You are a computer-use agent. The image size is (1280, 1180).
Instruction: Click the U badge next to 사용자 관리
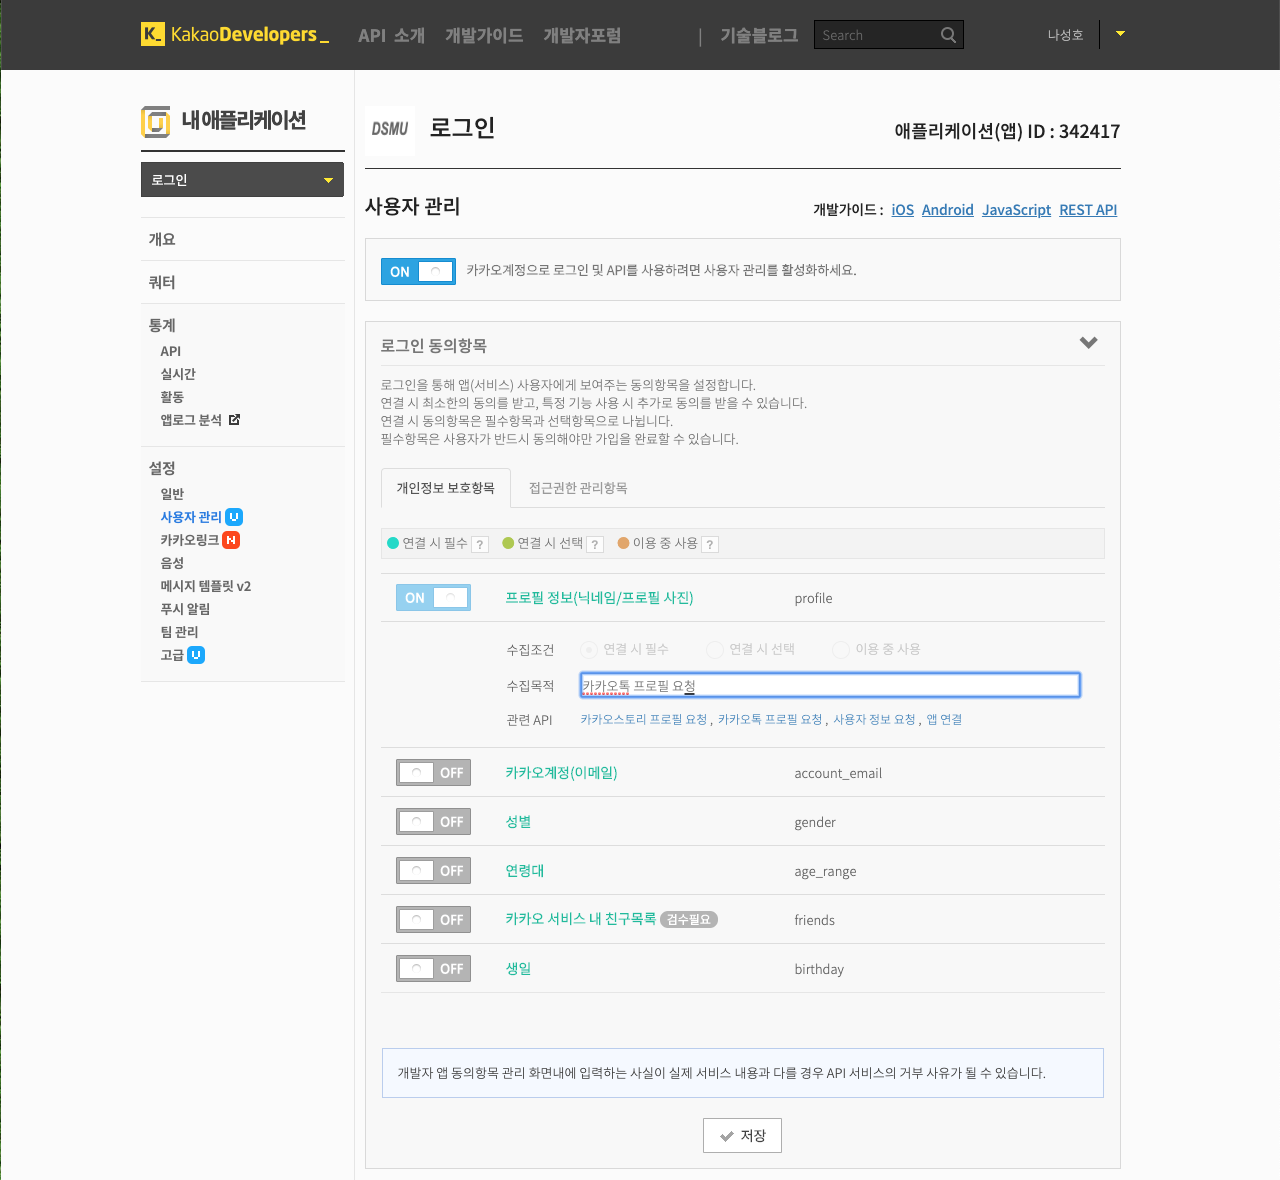point(234,517)
